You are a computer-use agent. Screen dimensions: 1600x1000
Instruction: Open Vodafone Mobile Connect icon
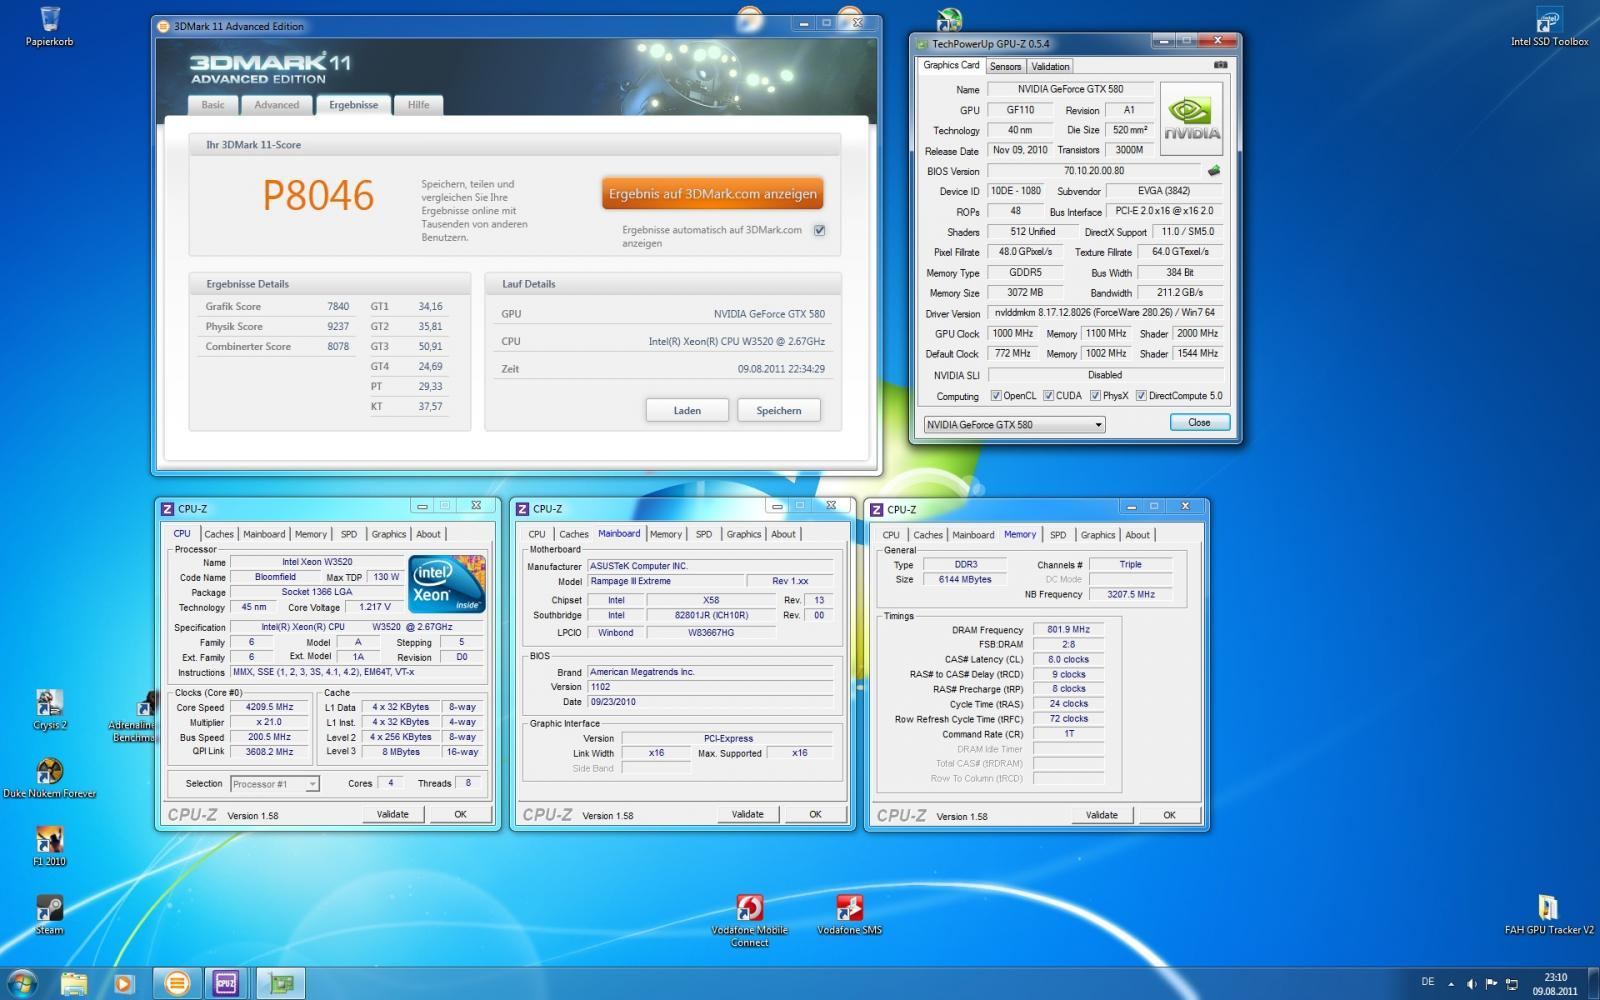pyautogui.click(x=749, y=920)
